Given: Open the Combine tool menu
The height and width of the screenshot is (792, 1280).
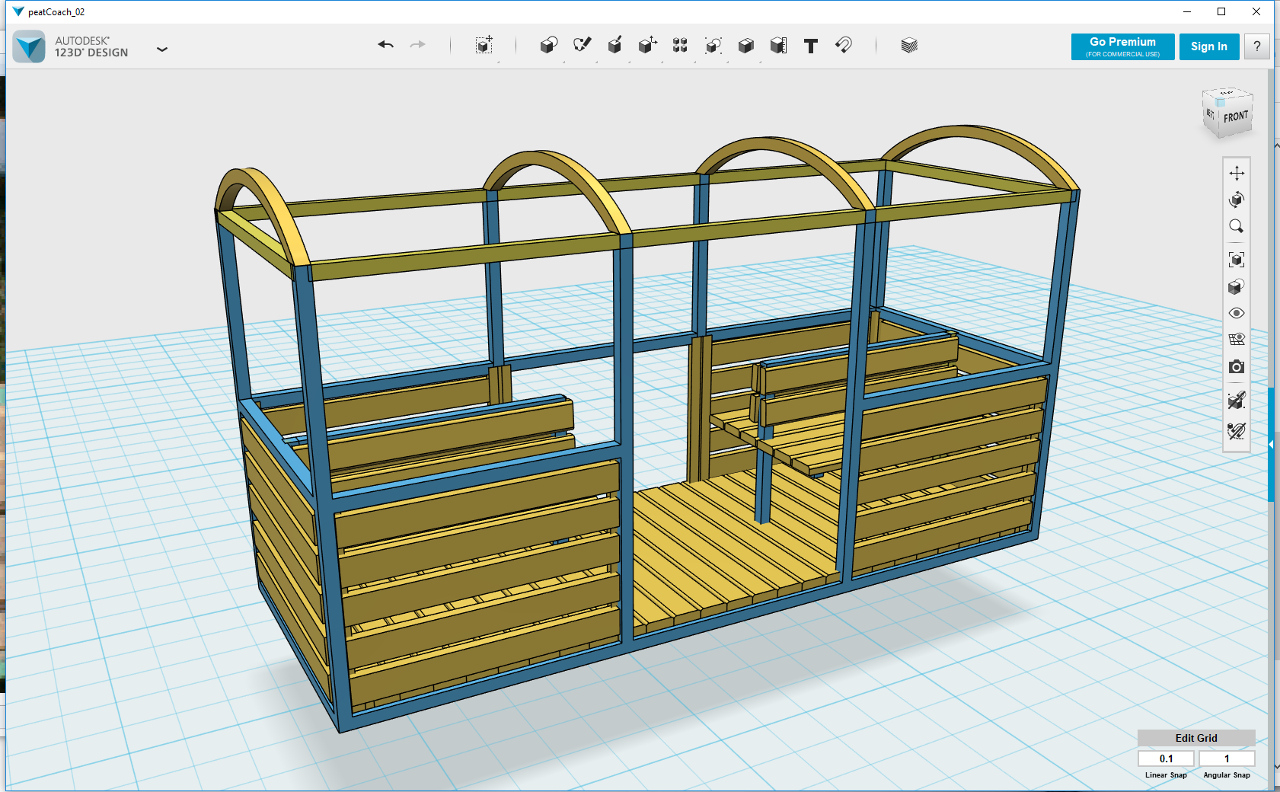Looking at the screenshot, I should coord(746,45).
